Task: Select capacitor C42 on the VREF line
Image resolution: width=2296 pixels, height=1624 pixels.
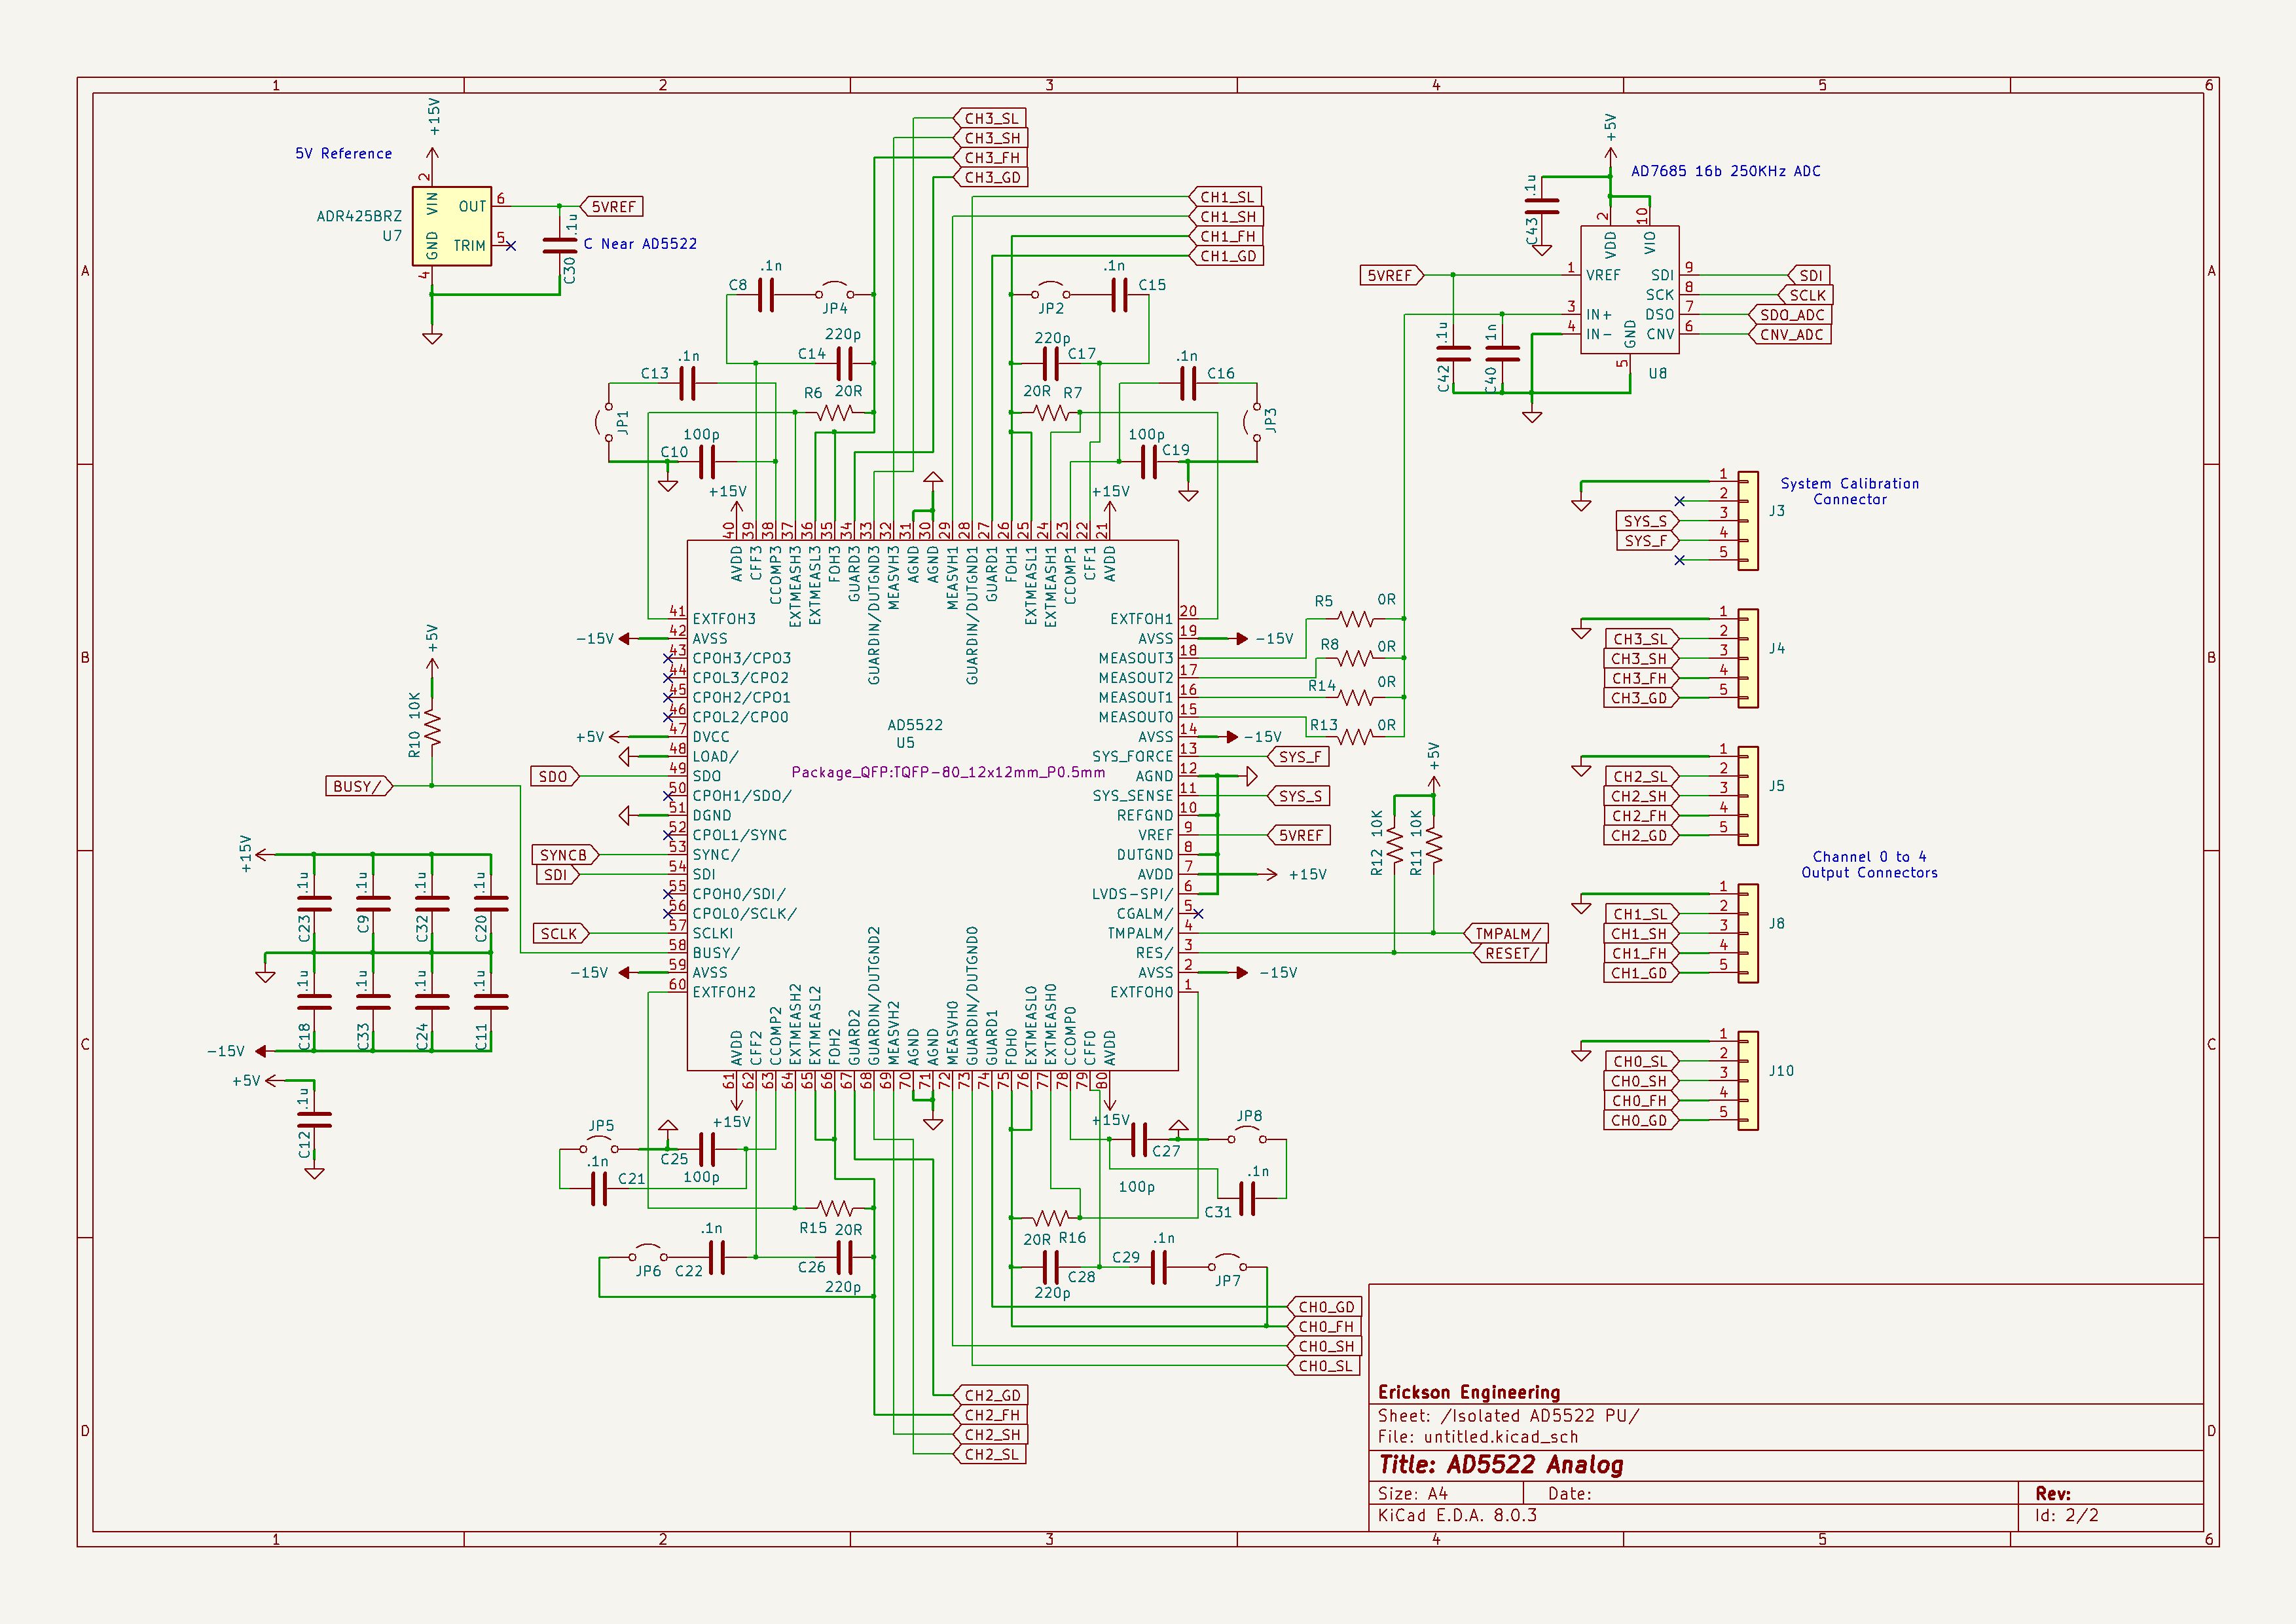Action: point(1453,354)
